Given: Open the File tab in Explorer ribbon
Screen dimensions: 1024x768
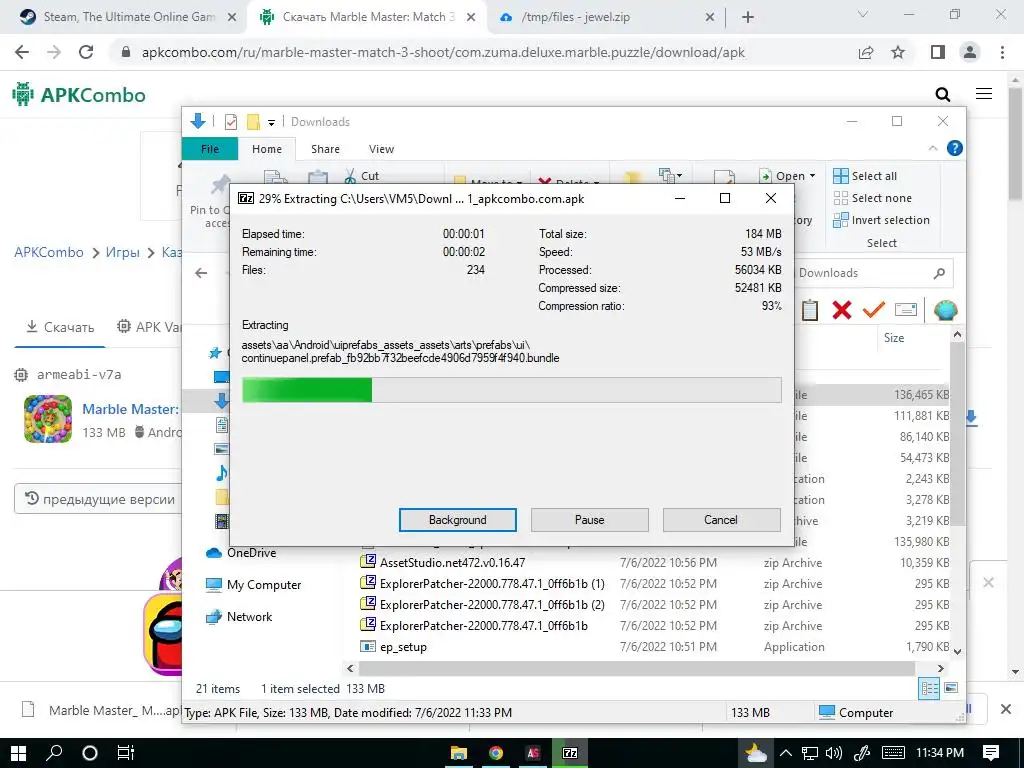Looking at the screenshot, I should (210, 149).
